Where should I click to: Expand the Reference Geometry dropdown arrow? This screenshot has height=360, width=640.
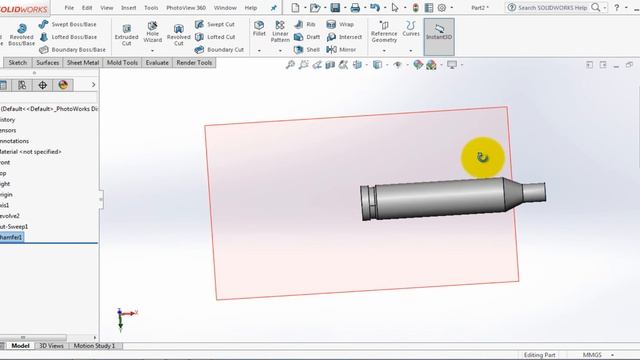(384, 51)
